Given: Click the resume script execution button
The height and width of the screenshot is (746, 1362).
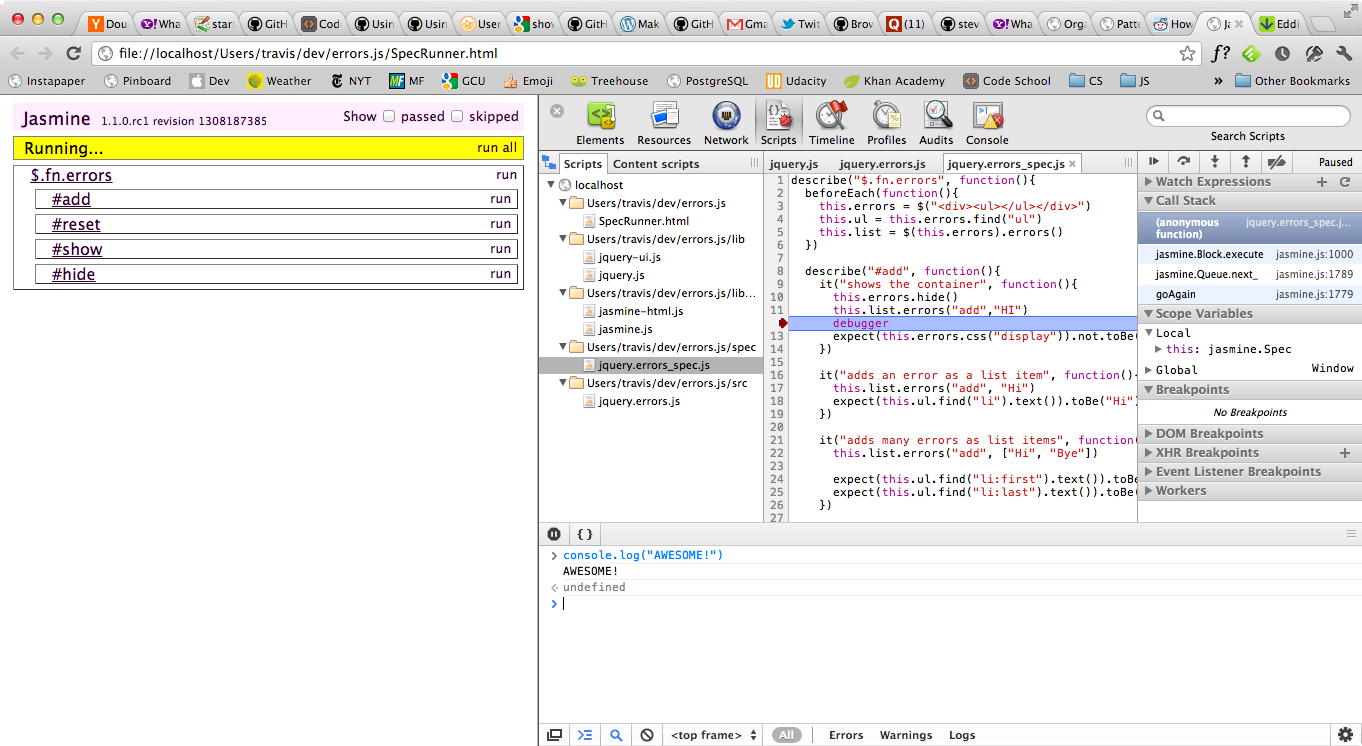Looking at the screenshot, I should point(1154,161).
